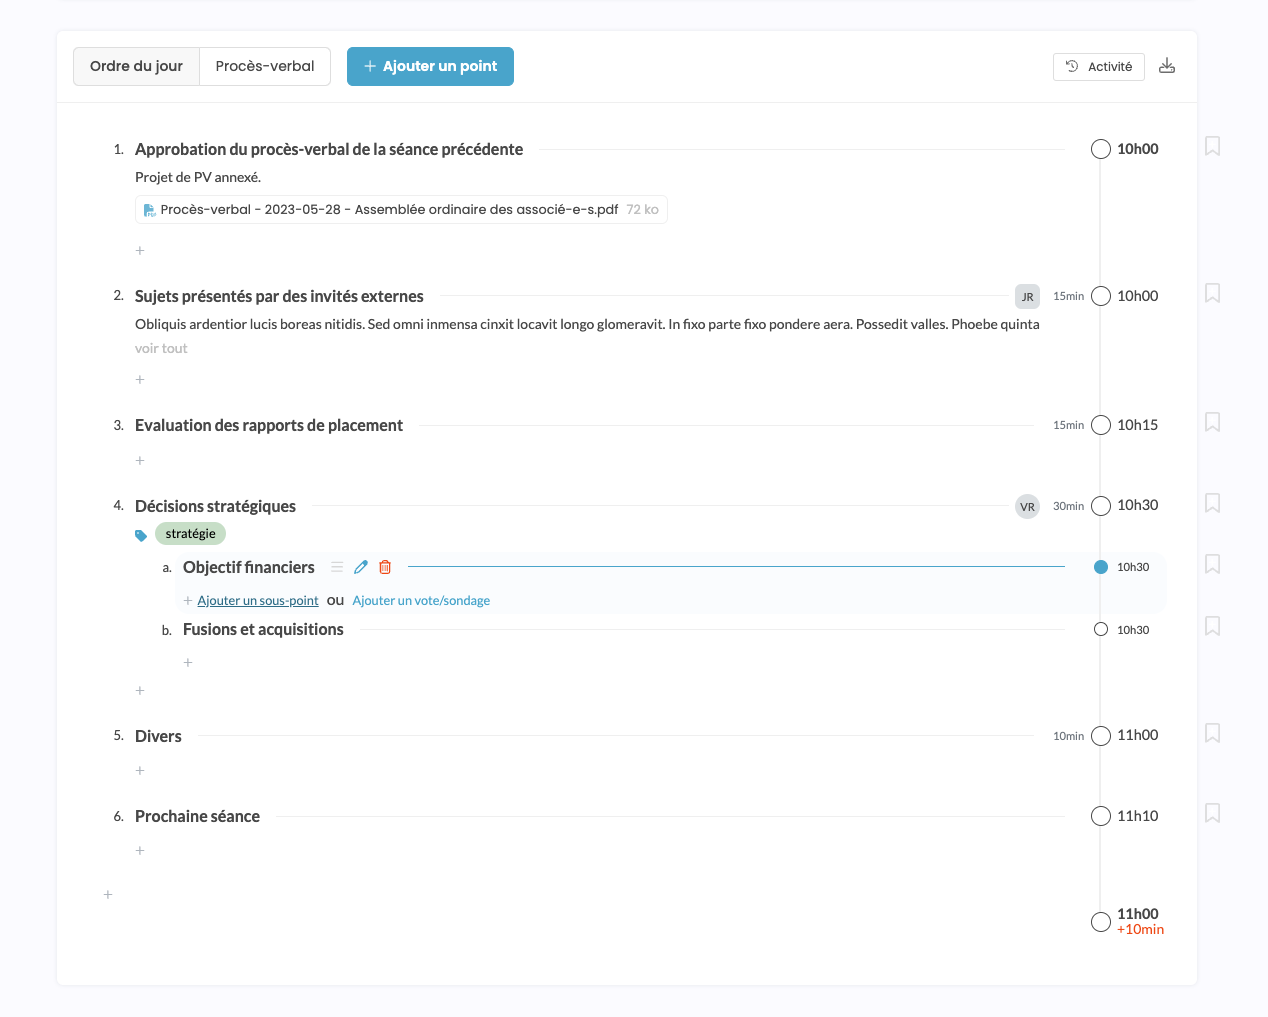Expand the text with voir tout
Screen dimensions: 1268x1017
click(x=161, y=348)
